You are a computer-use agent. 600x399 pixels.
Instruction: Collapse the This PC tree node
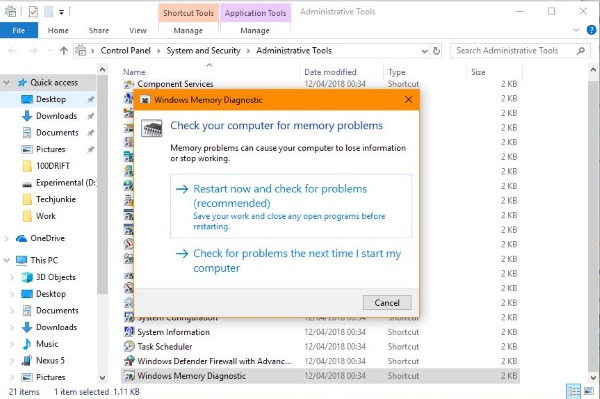(x=7, y=260)
